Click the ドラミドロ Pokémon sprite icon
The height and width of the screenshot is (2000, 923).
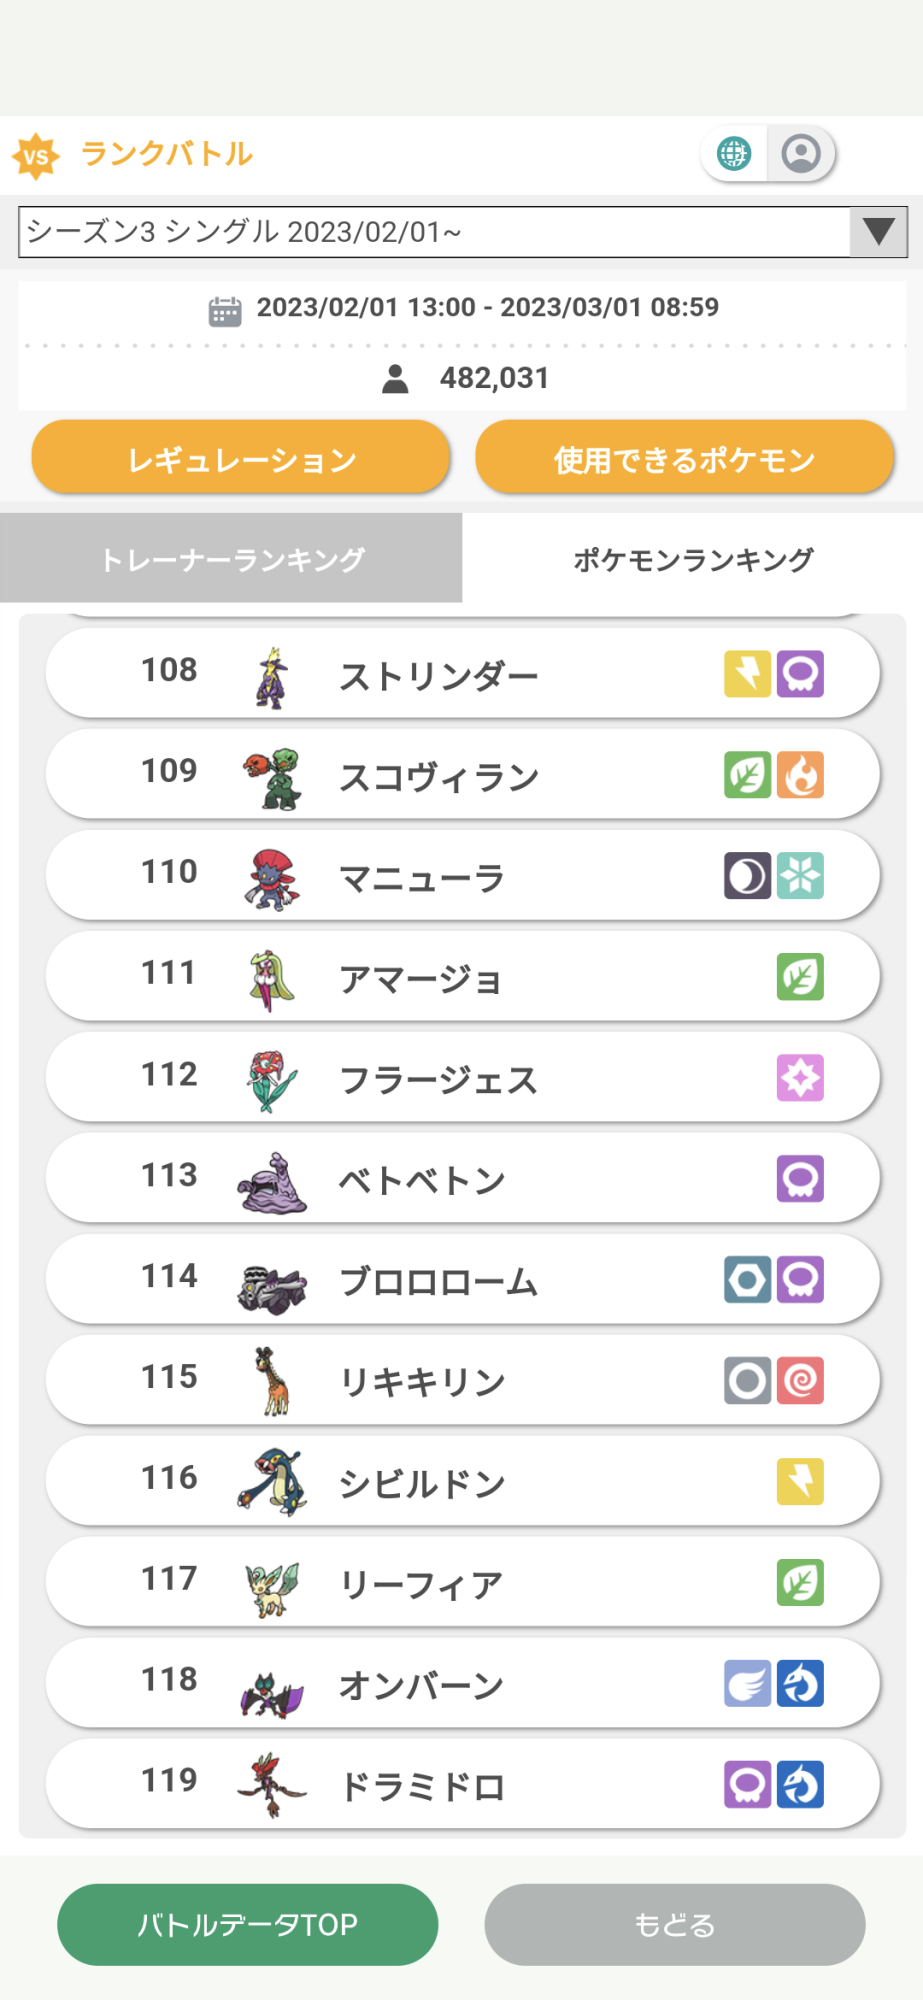271,1785
